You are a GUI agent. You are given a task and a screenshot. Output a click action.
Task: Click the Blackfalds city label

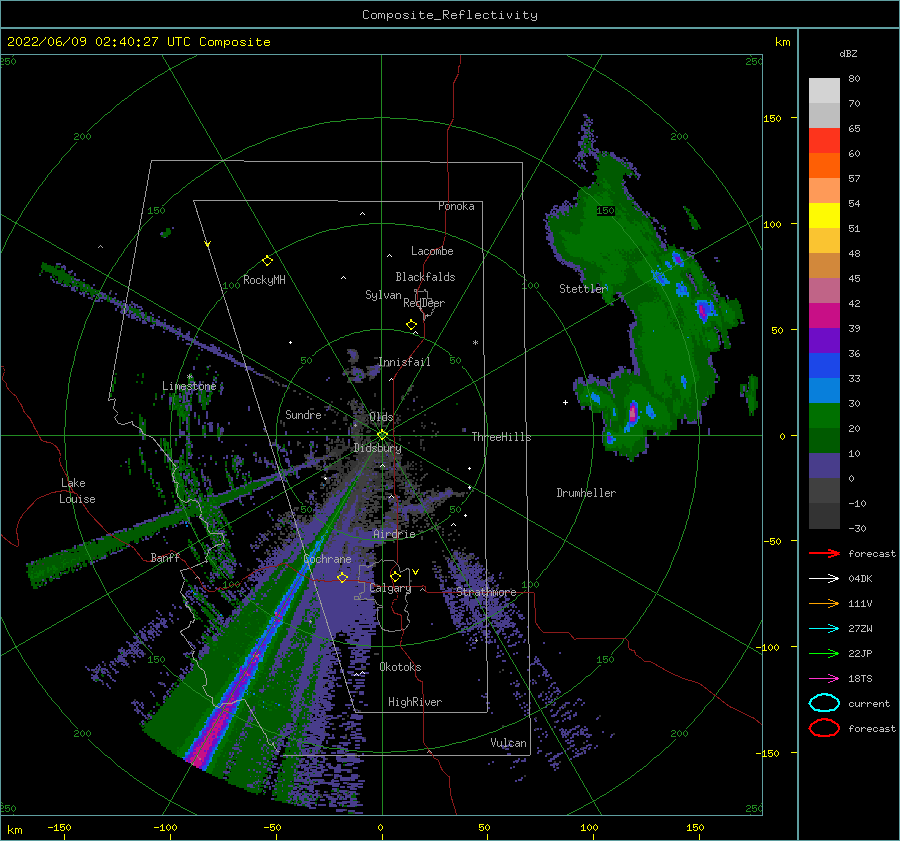point(425,277)
